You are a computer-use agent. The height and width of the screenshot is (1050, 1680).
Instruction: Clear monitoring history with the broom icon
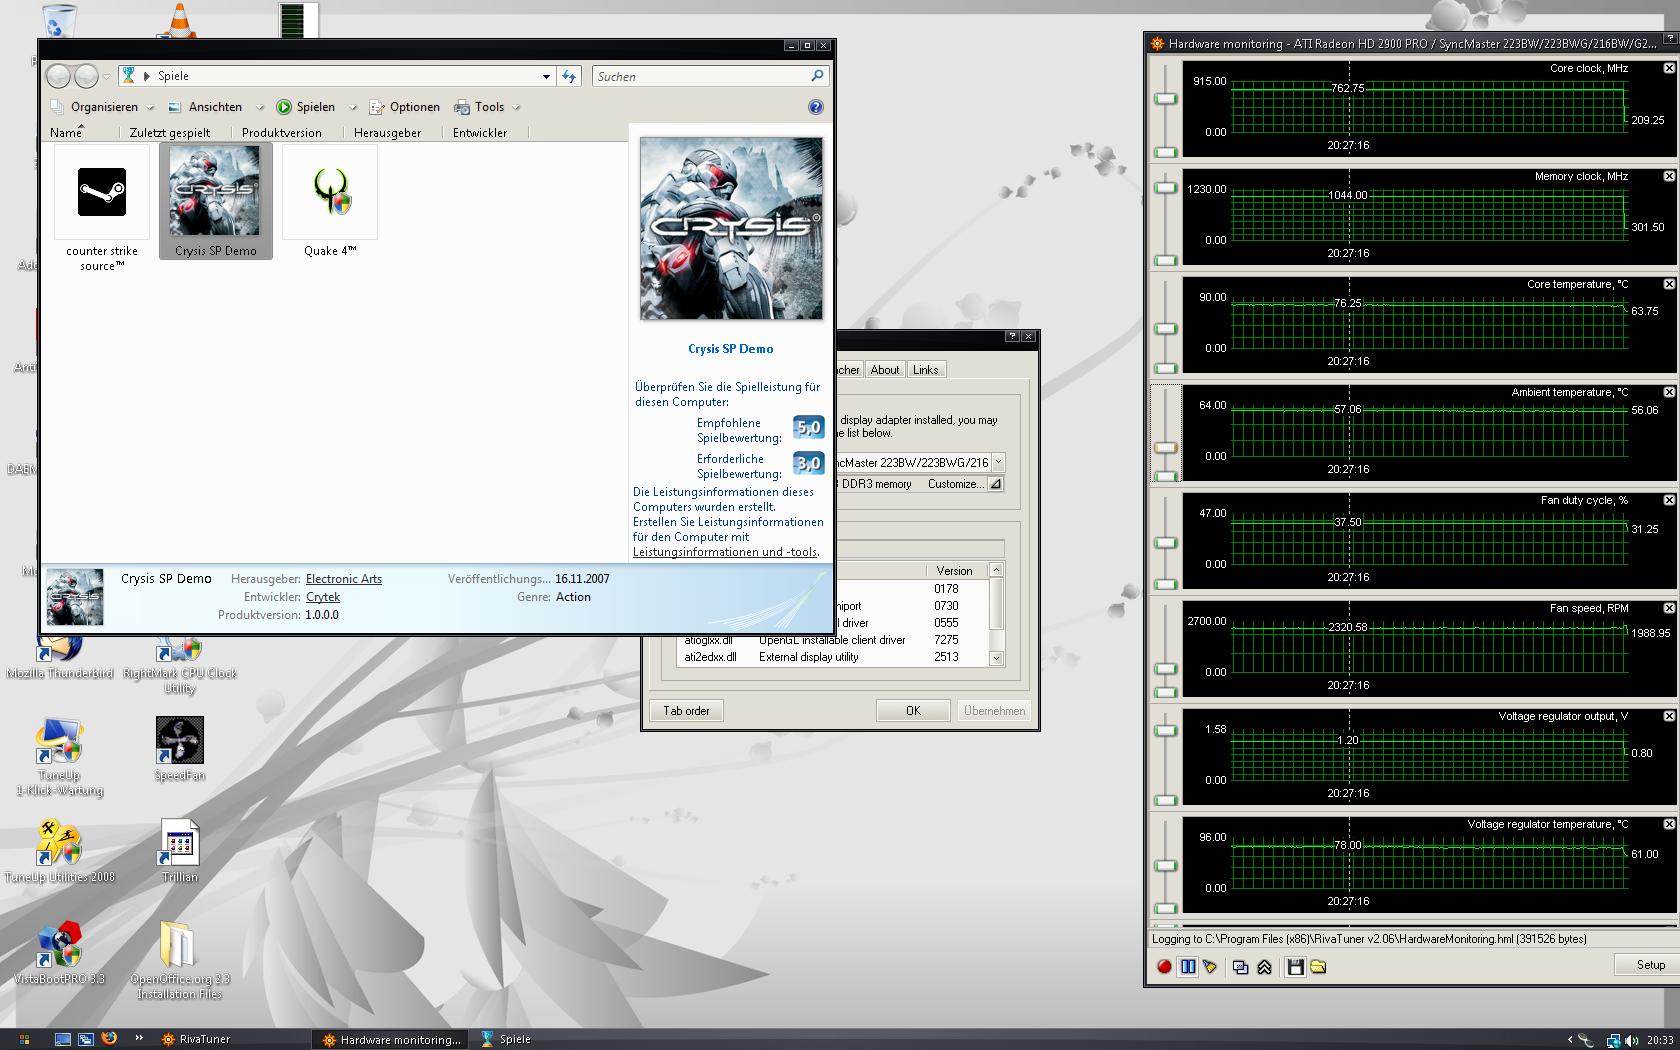pyautogui.click(x=1210, y=966)
